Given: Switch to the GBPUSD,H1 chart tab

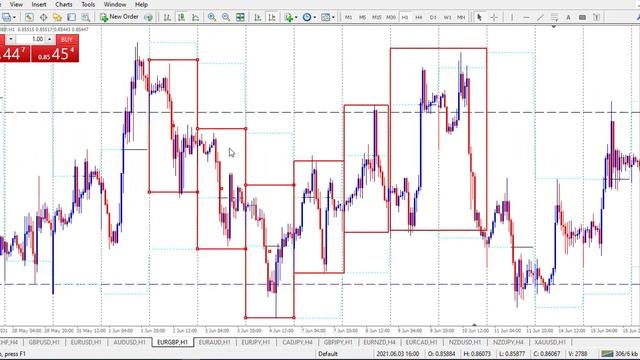Looking at the screenshot, I should tap(44, 342).
